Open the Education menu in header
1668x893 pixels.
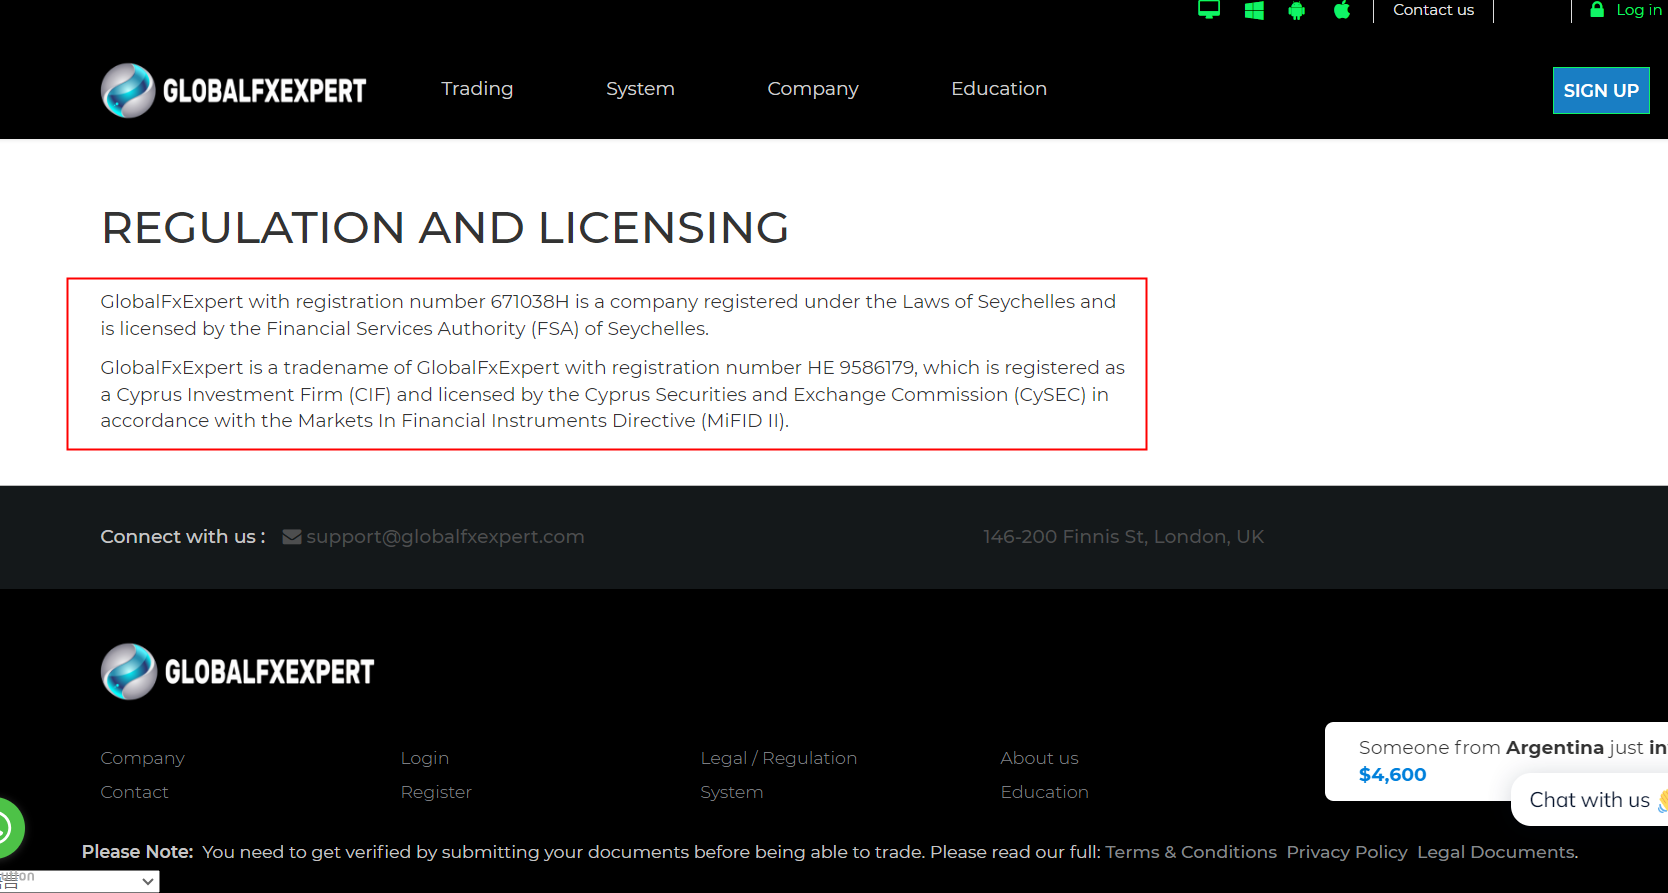pos(999,89)
